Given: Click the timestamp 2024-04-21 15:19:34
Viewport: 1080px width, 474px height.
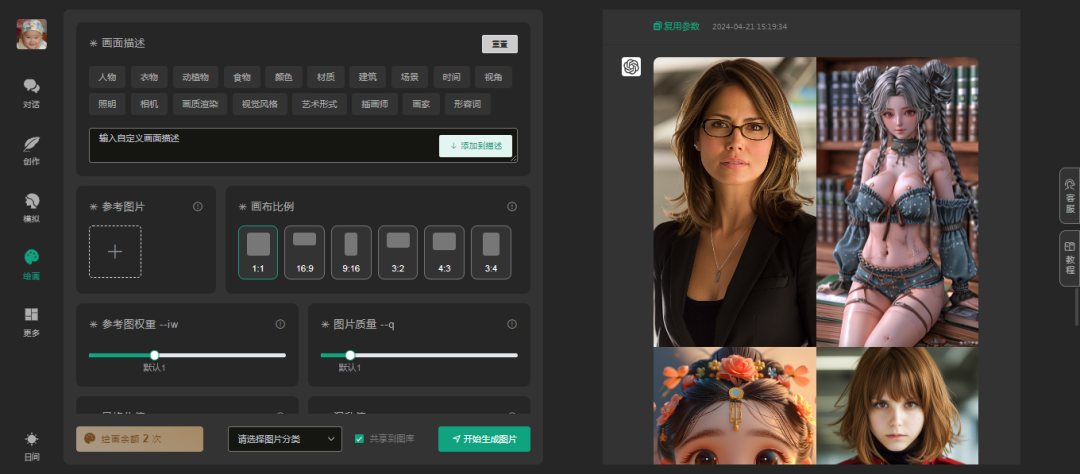Looking at the screenshot, I should [x=749, y=27].
